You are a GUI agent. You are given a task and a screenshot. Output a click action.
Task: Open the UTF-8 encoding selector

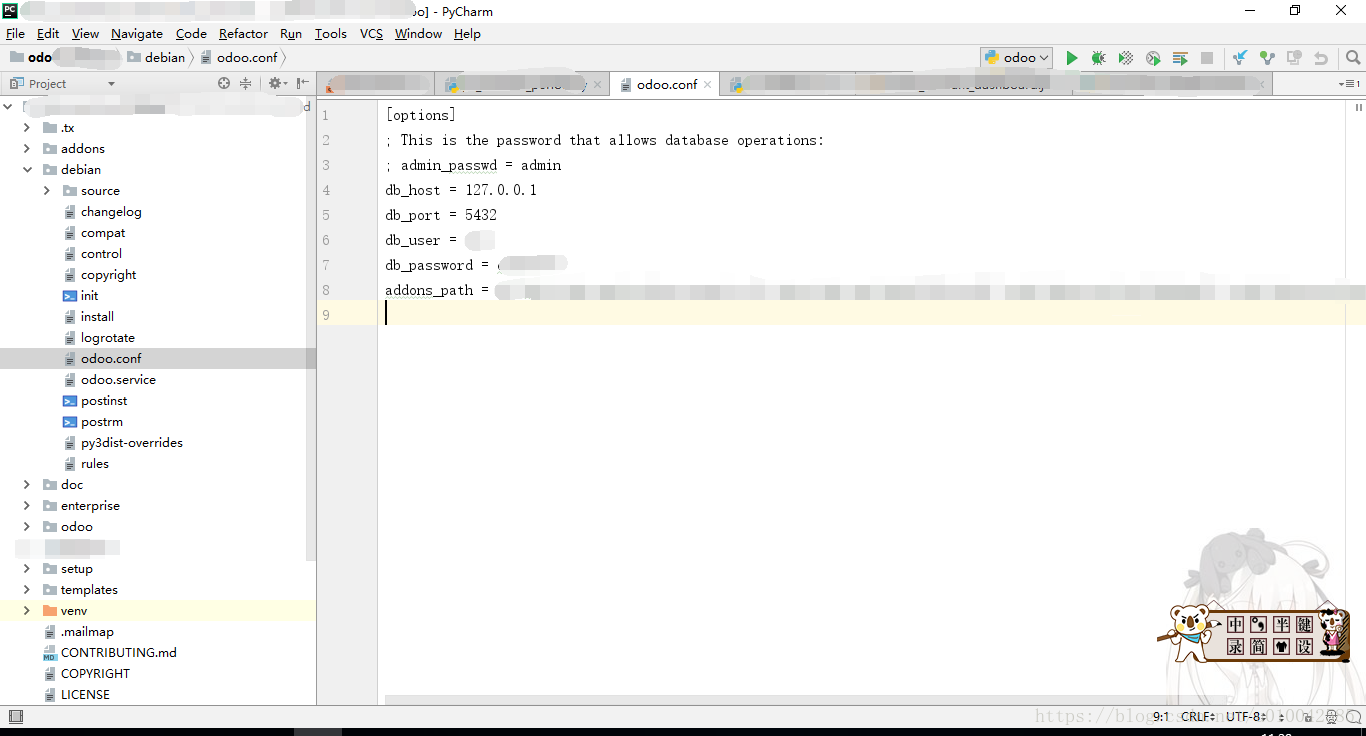(1247, 716)
